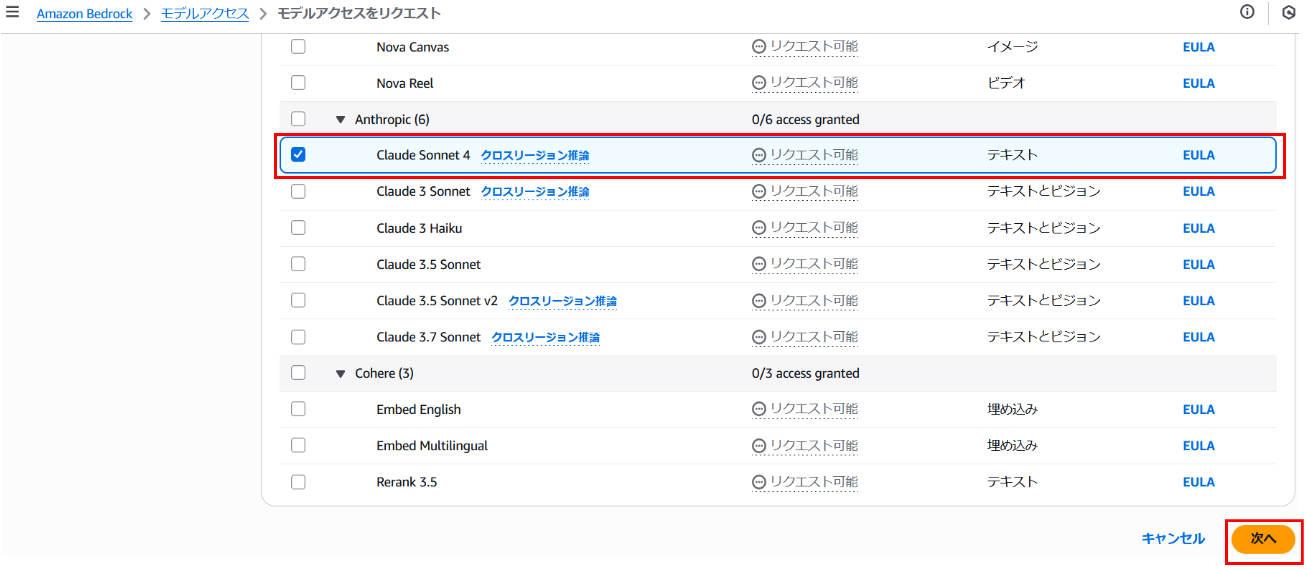1307x569 pixels.
Task: Uncheck the Claude Sonnet 4 checkbox
Action: pos(298,155)
